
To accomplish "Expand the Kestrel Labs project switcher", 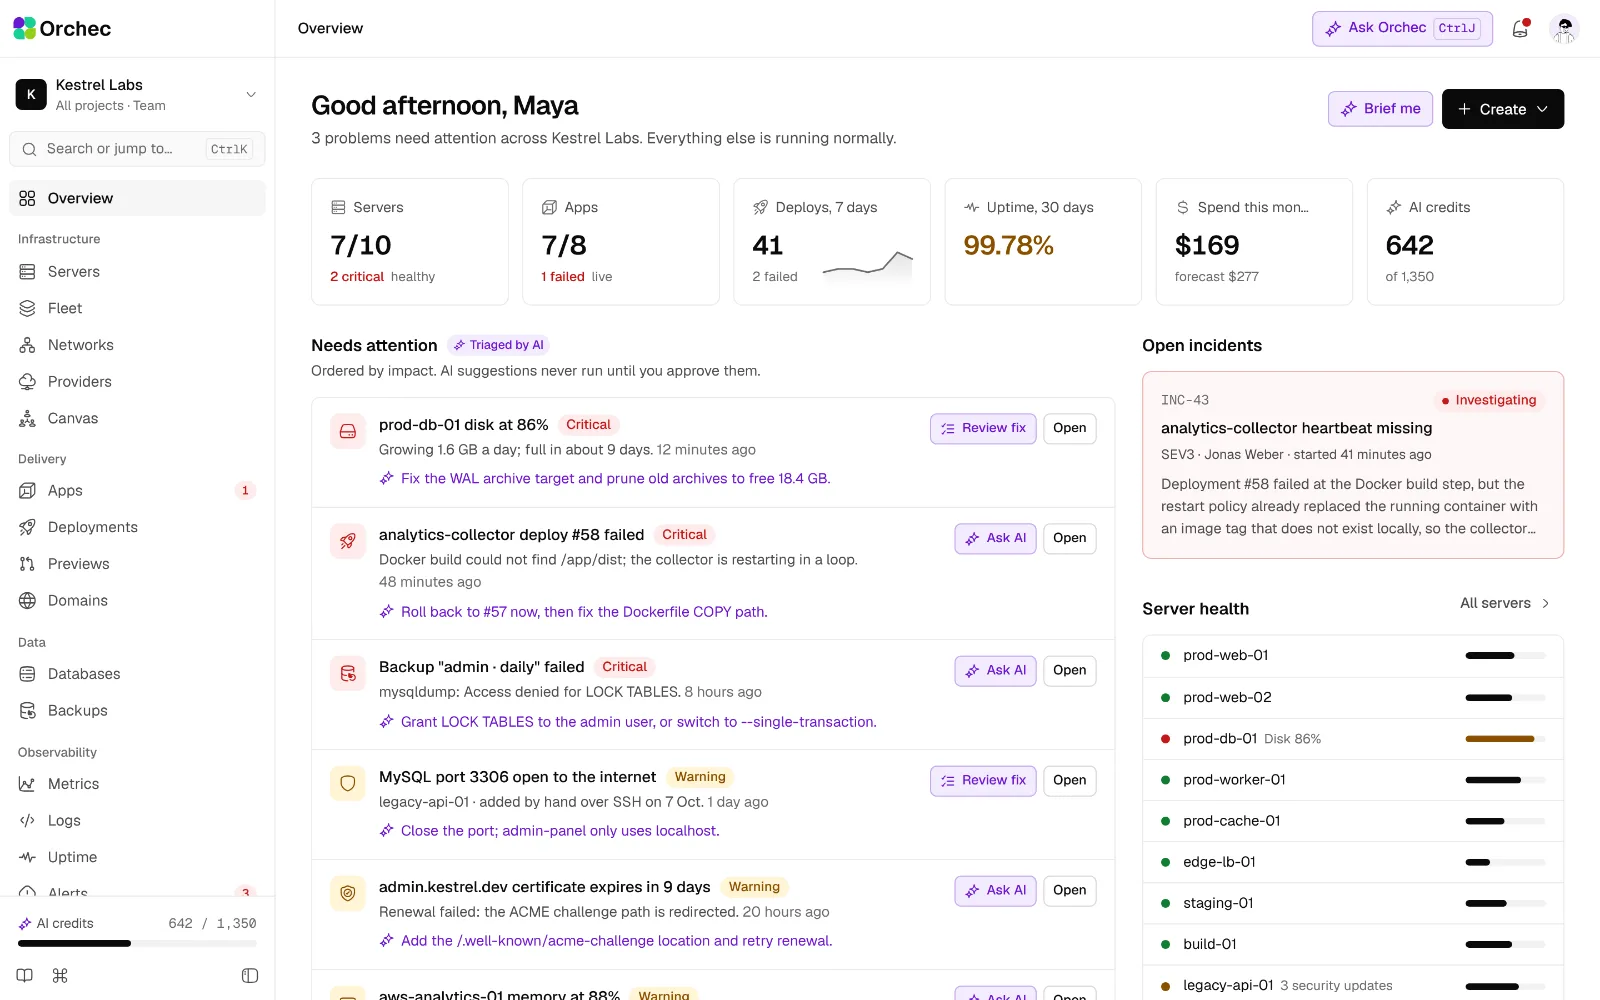I will click(x=137, y=94).
